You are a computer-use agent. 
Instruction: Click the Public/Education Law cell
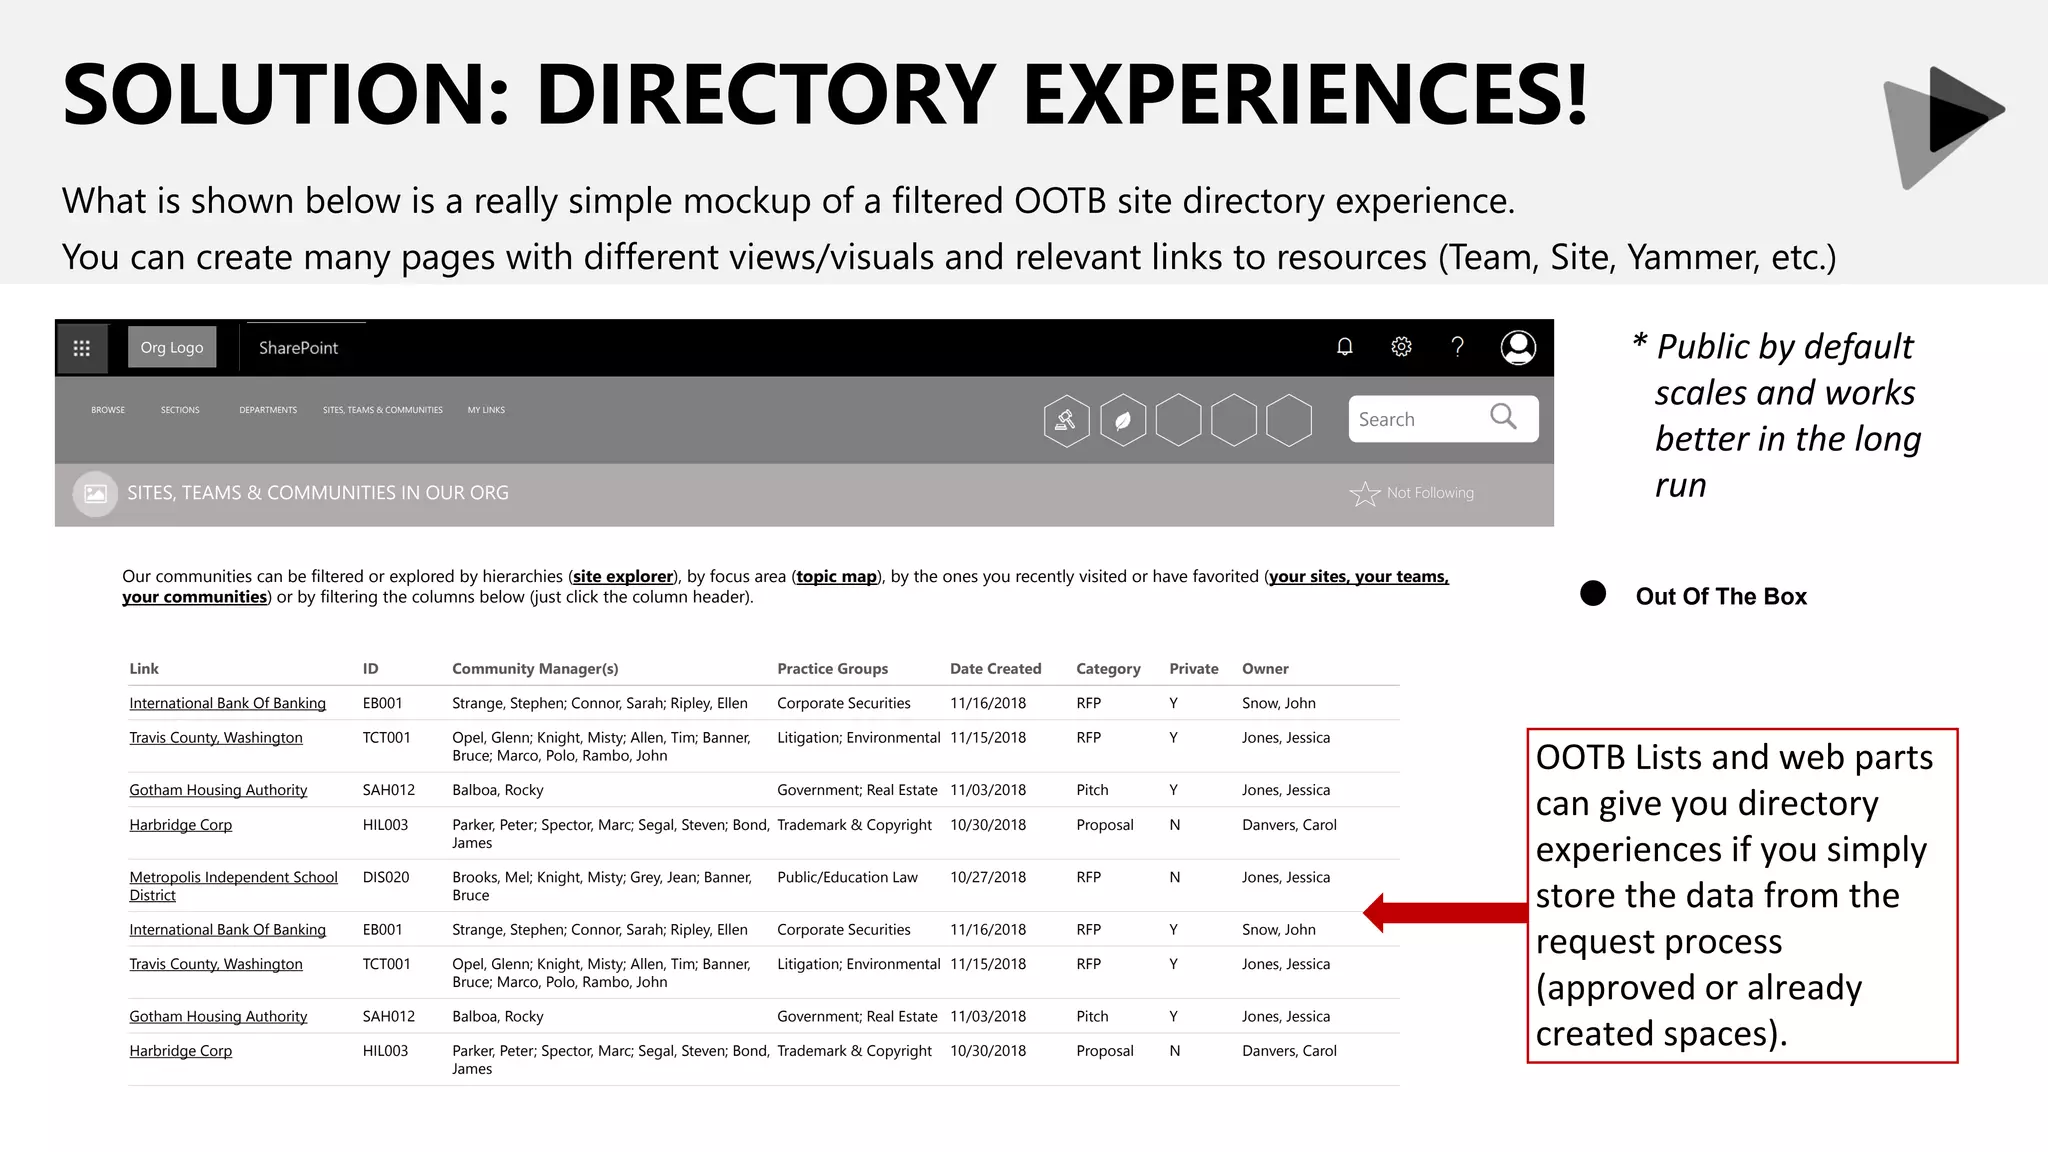pos(847,877)
